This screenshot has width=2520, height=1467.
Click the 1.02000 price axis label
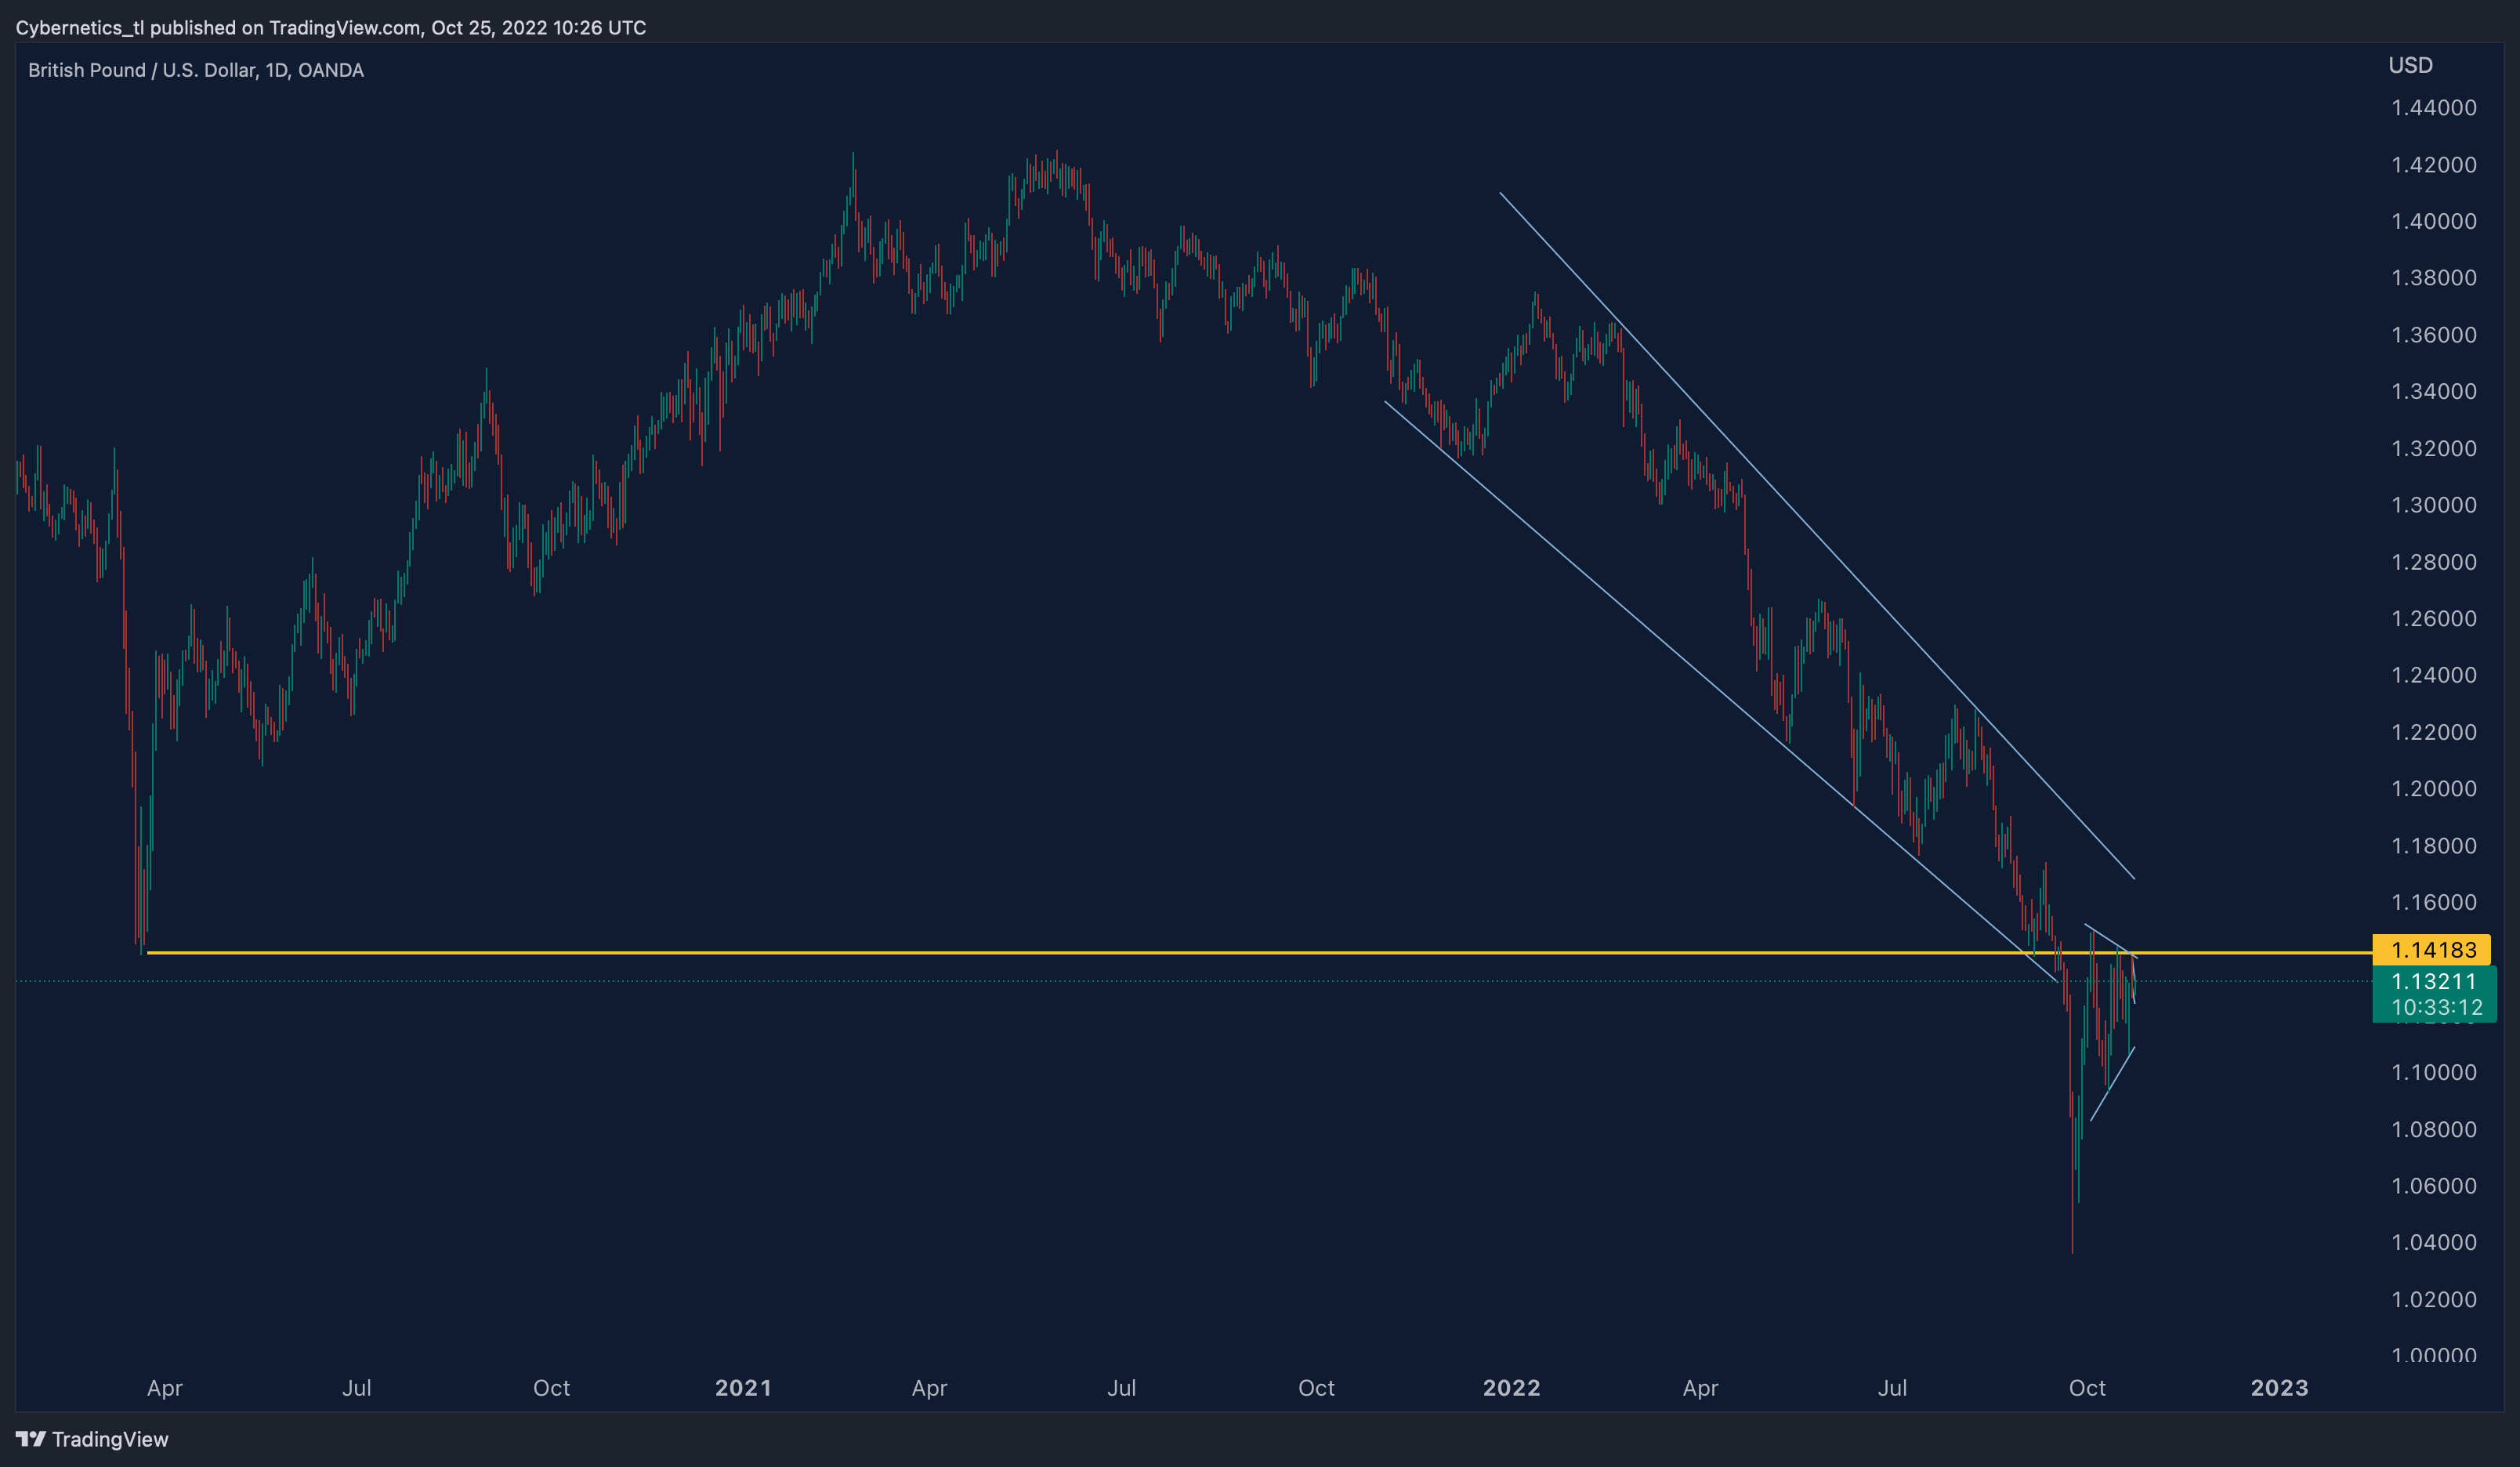pos(2433,1299)
